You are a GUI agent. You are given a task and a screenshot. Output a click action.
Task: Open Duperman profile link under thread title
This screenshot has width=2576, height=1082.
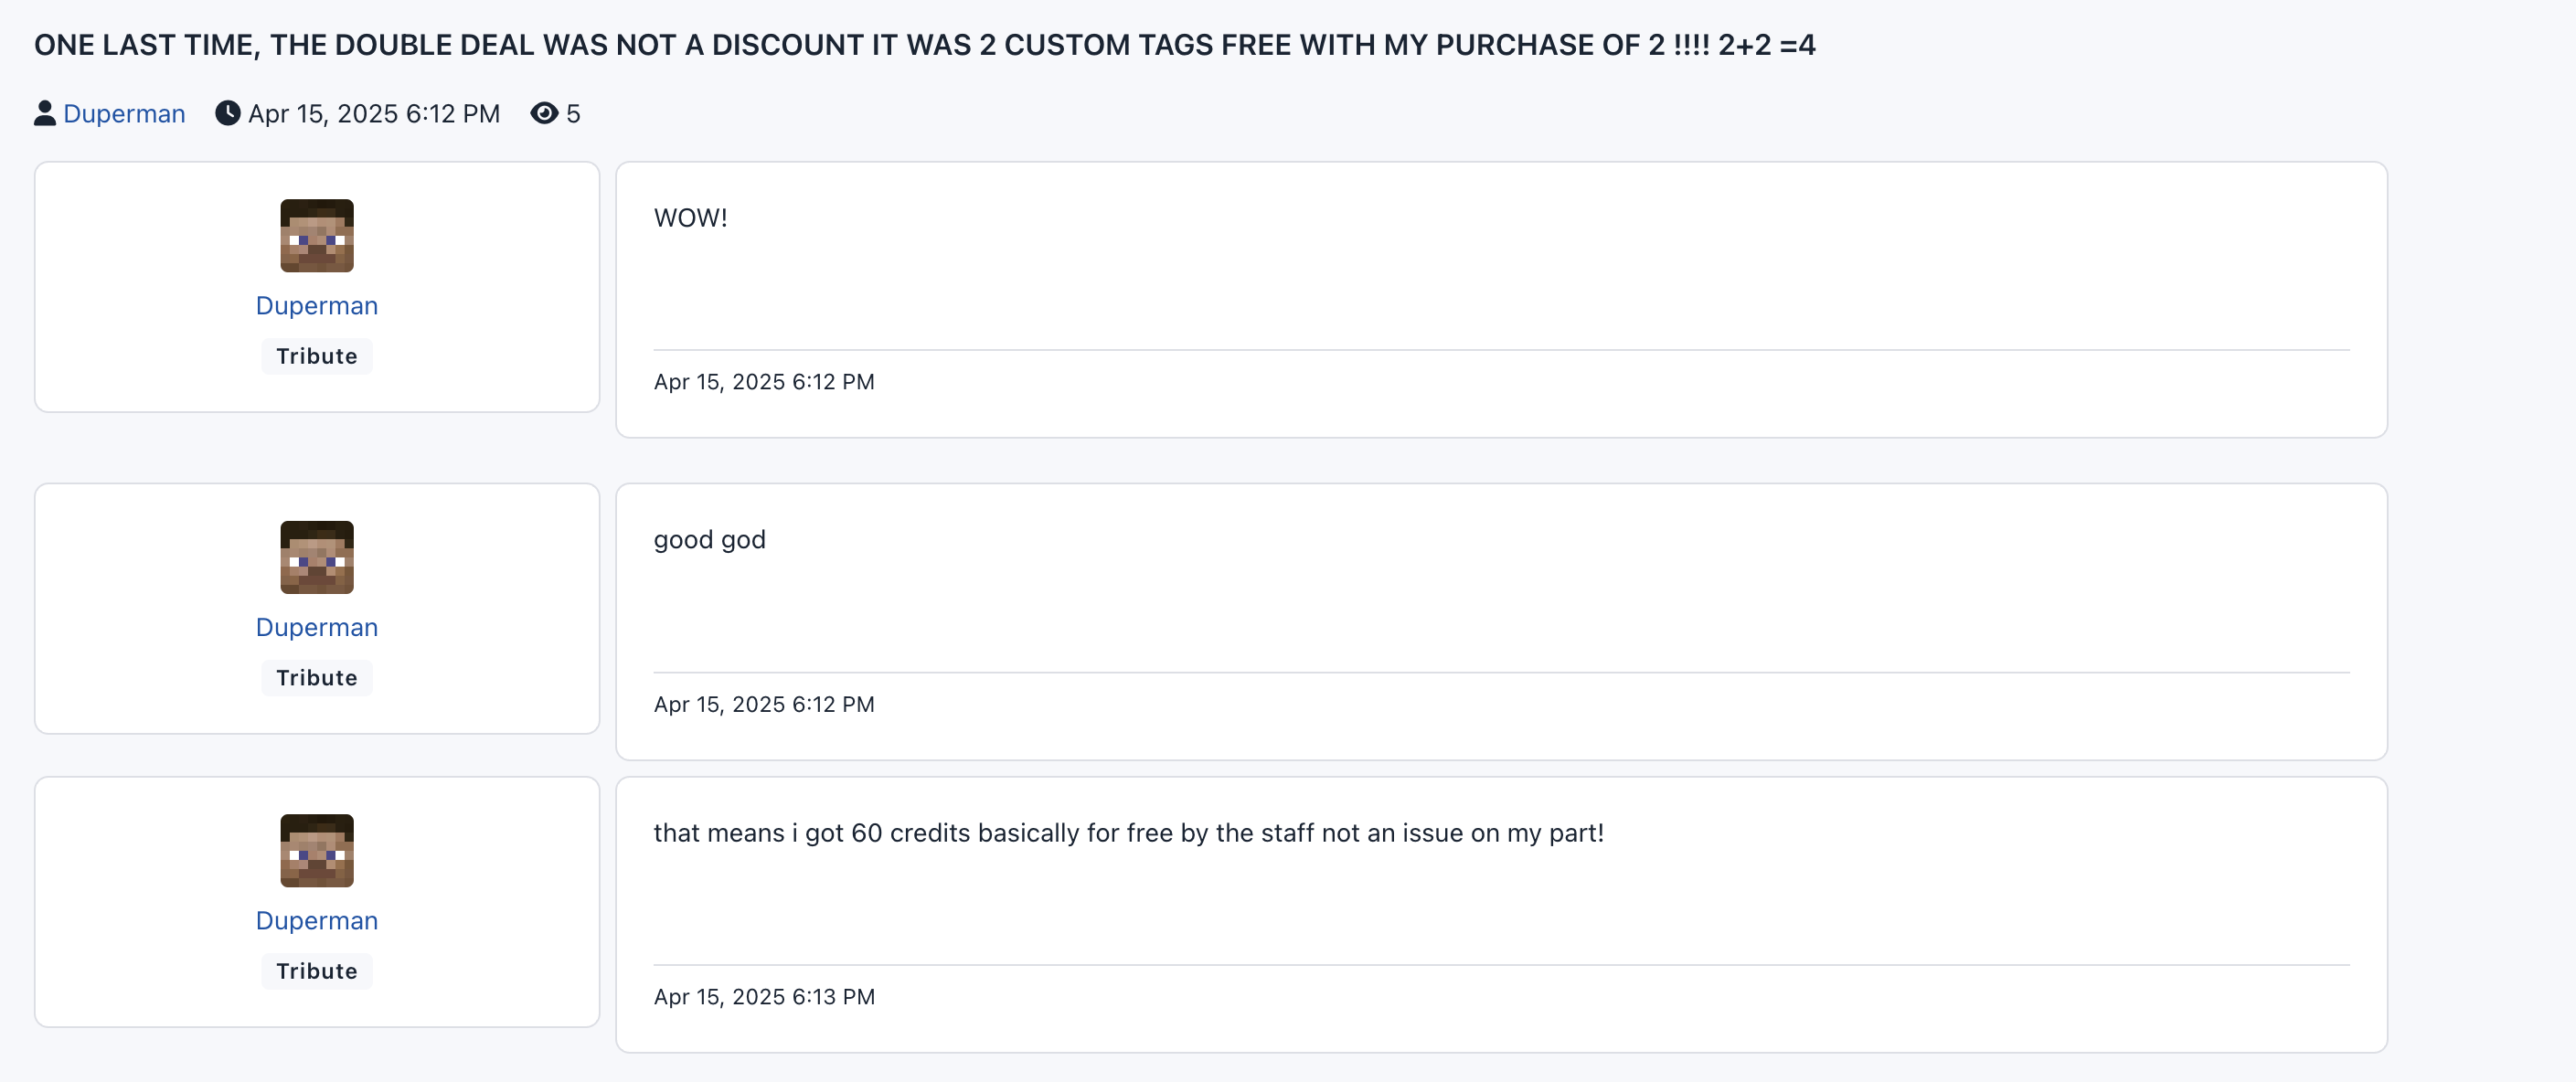[124, 114]
